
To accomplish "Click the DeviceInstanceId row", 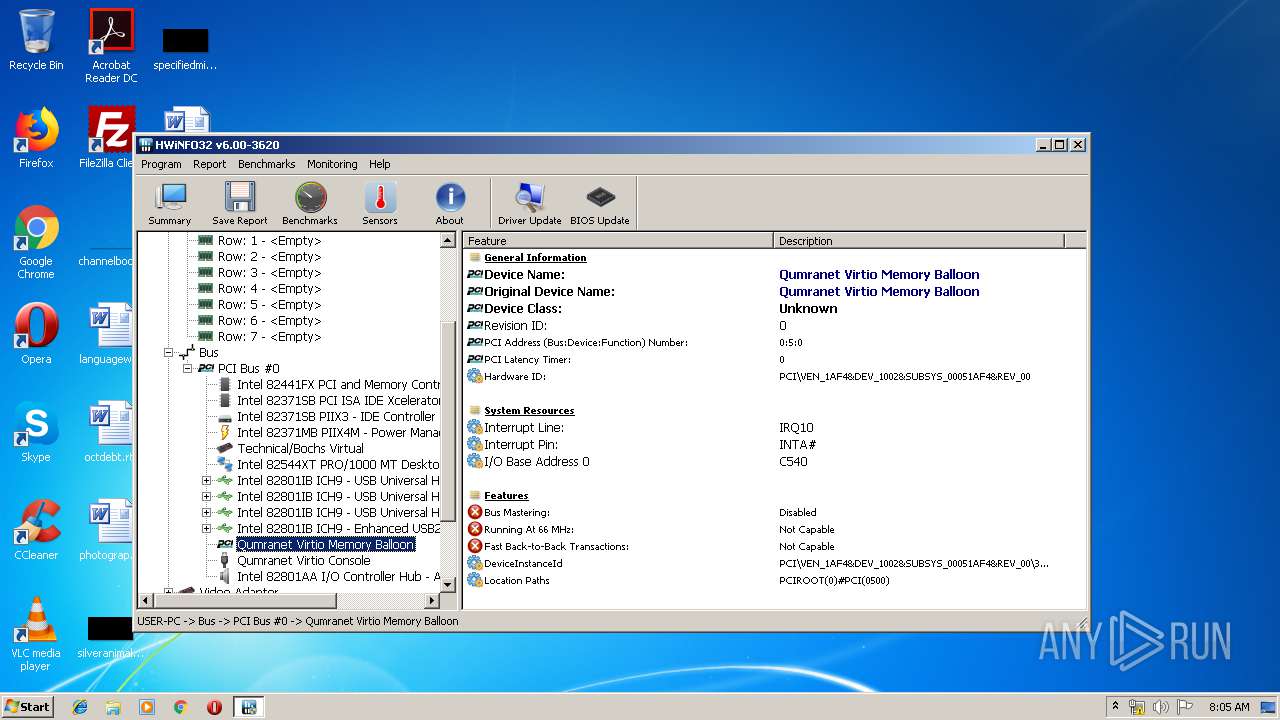I will [x=774, y=564].
